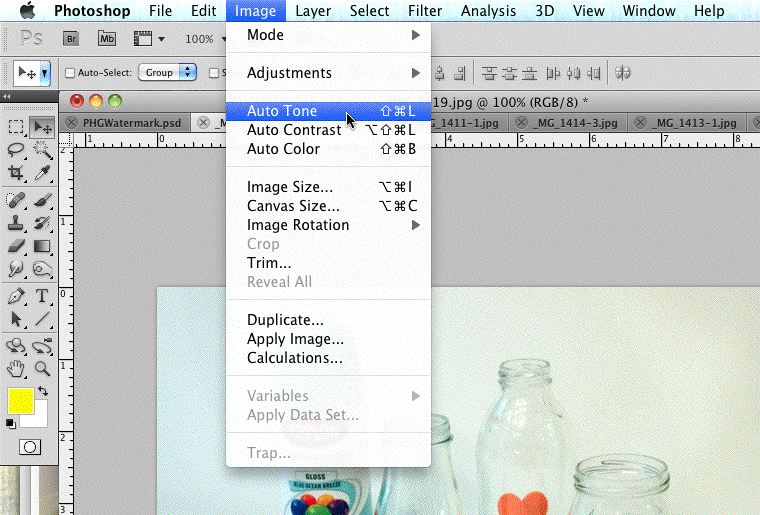Select the Magic Wand tool
Screen dimensions: 760x515
pos(42,150)
